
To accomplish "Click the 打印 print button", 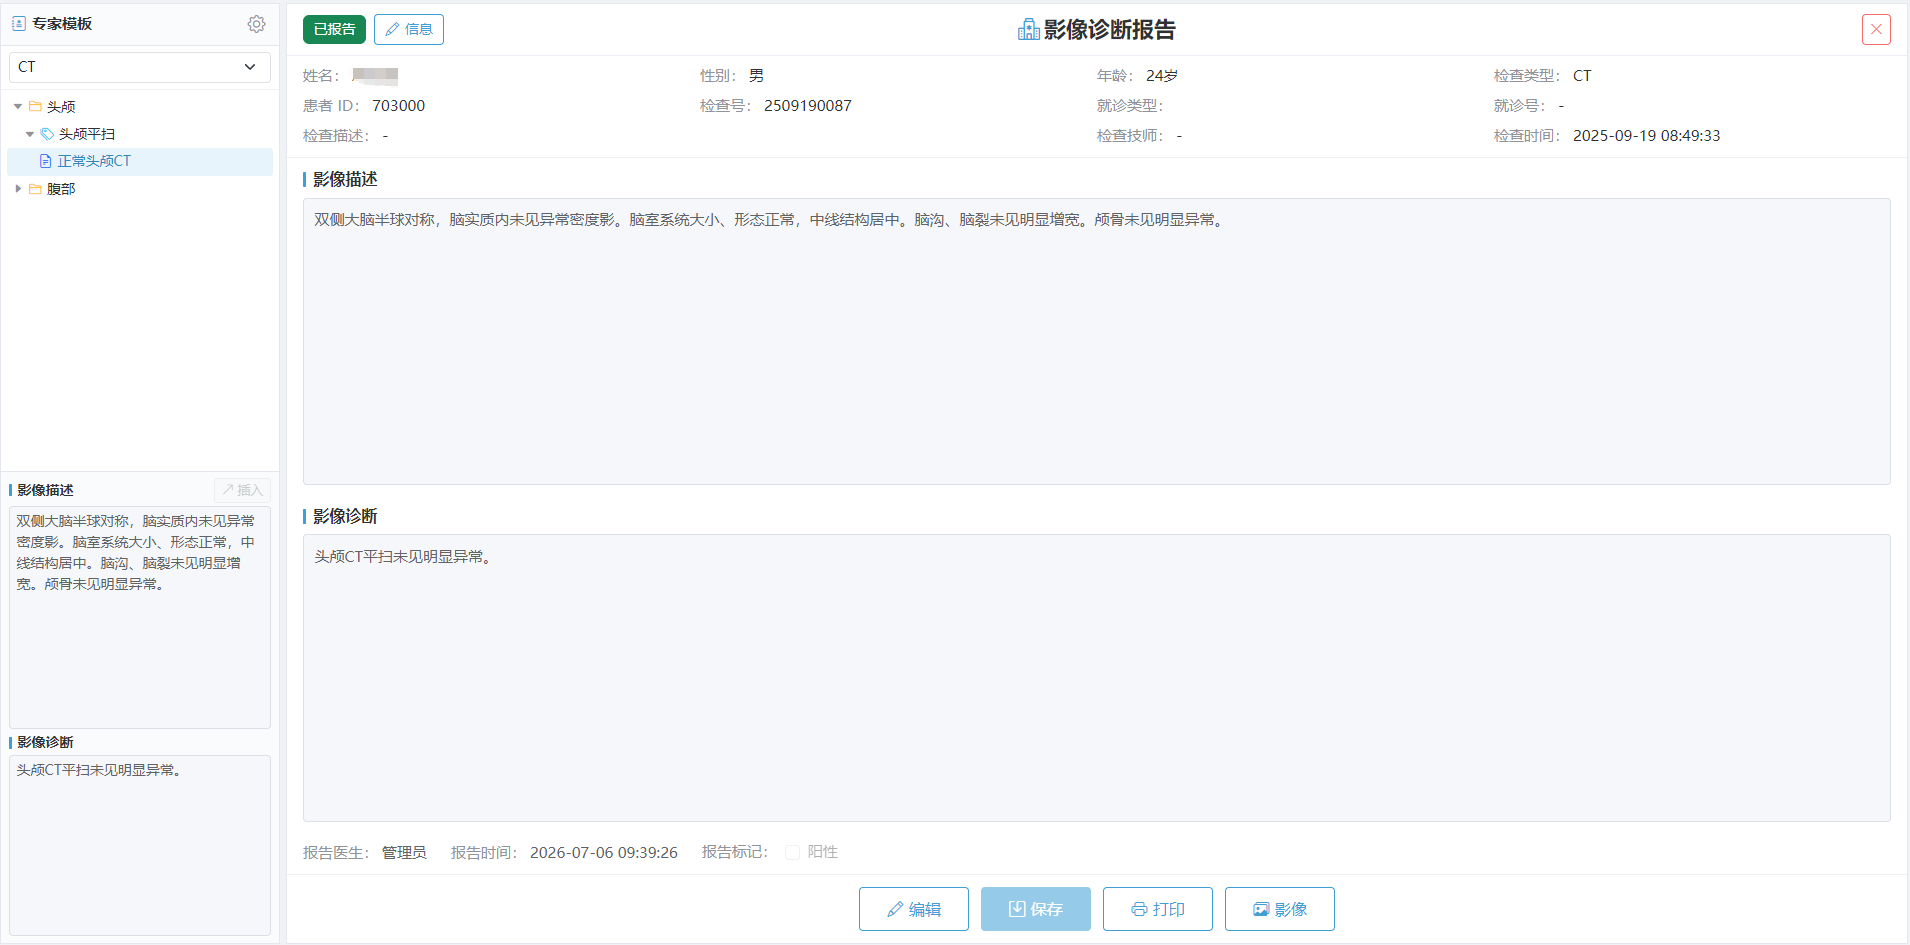I will click(1158, 909).
